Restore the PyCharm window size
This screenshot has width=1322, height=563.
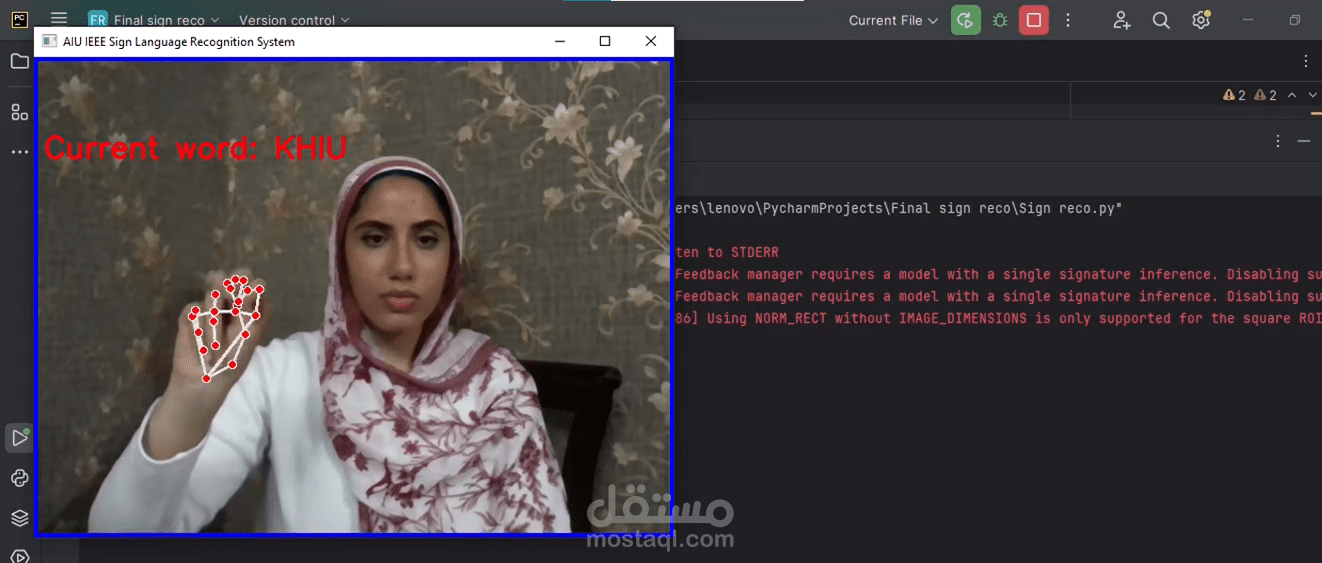pyautogui.click(x=1295, y=20)
